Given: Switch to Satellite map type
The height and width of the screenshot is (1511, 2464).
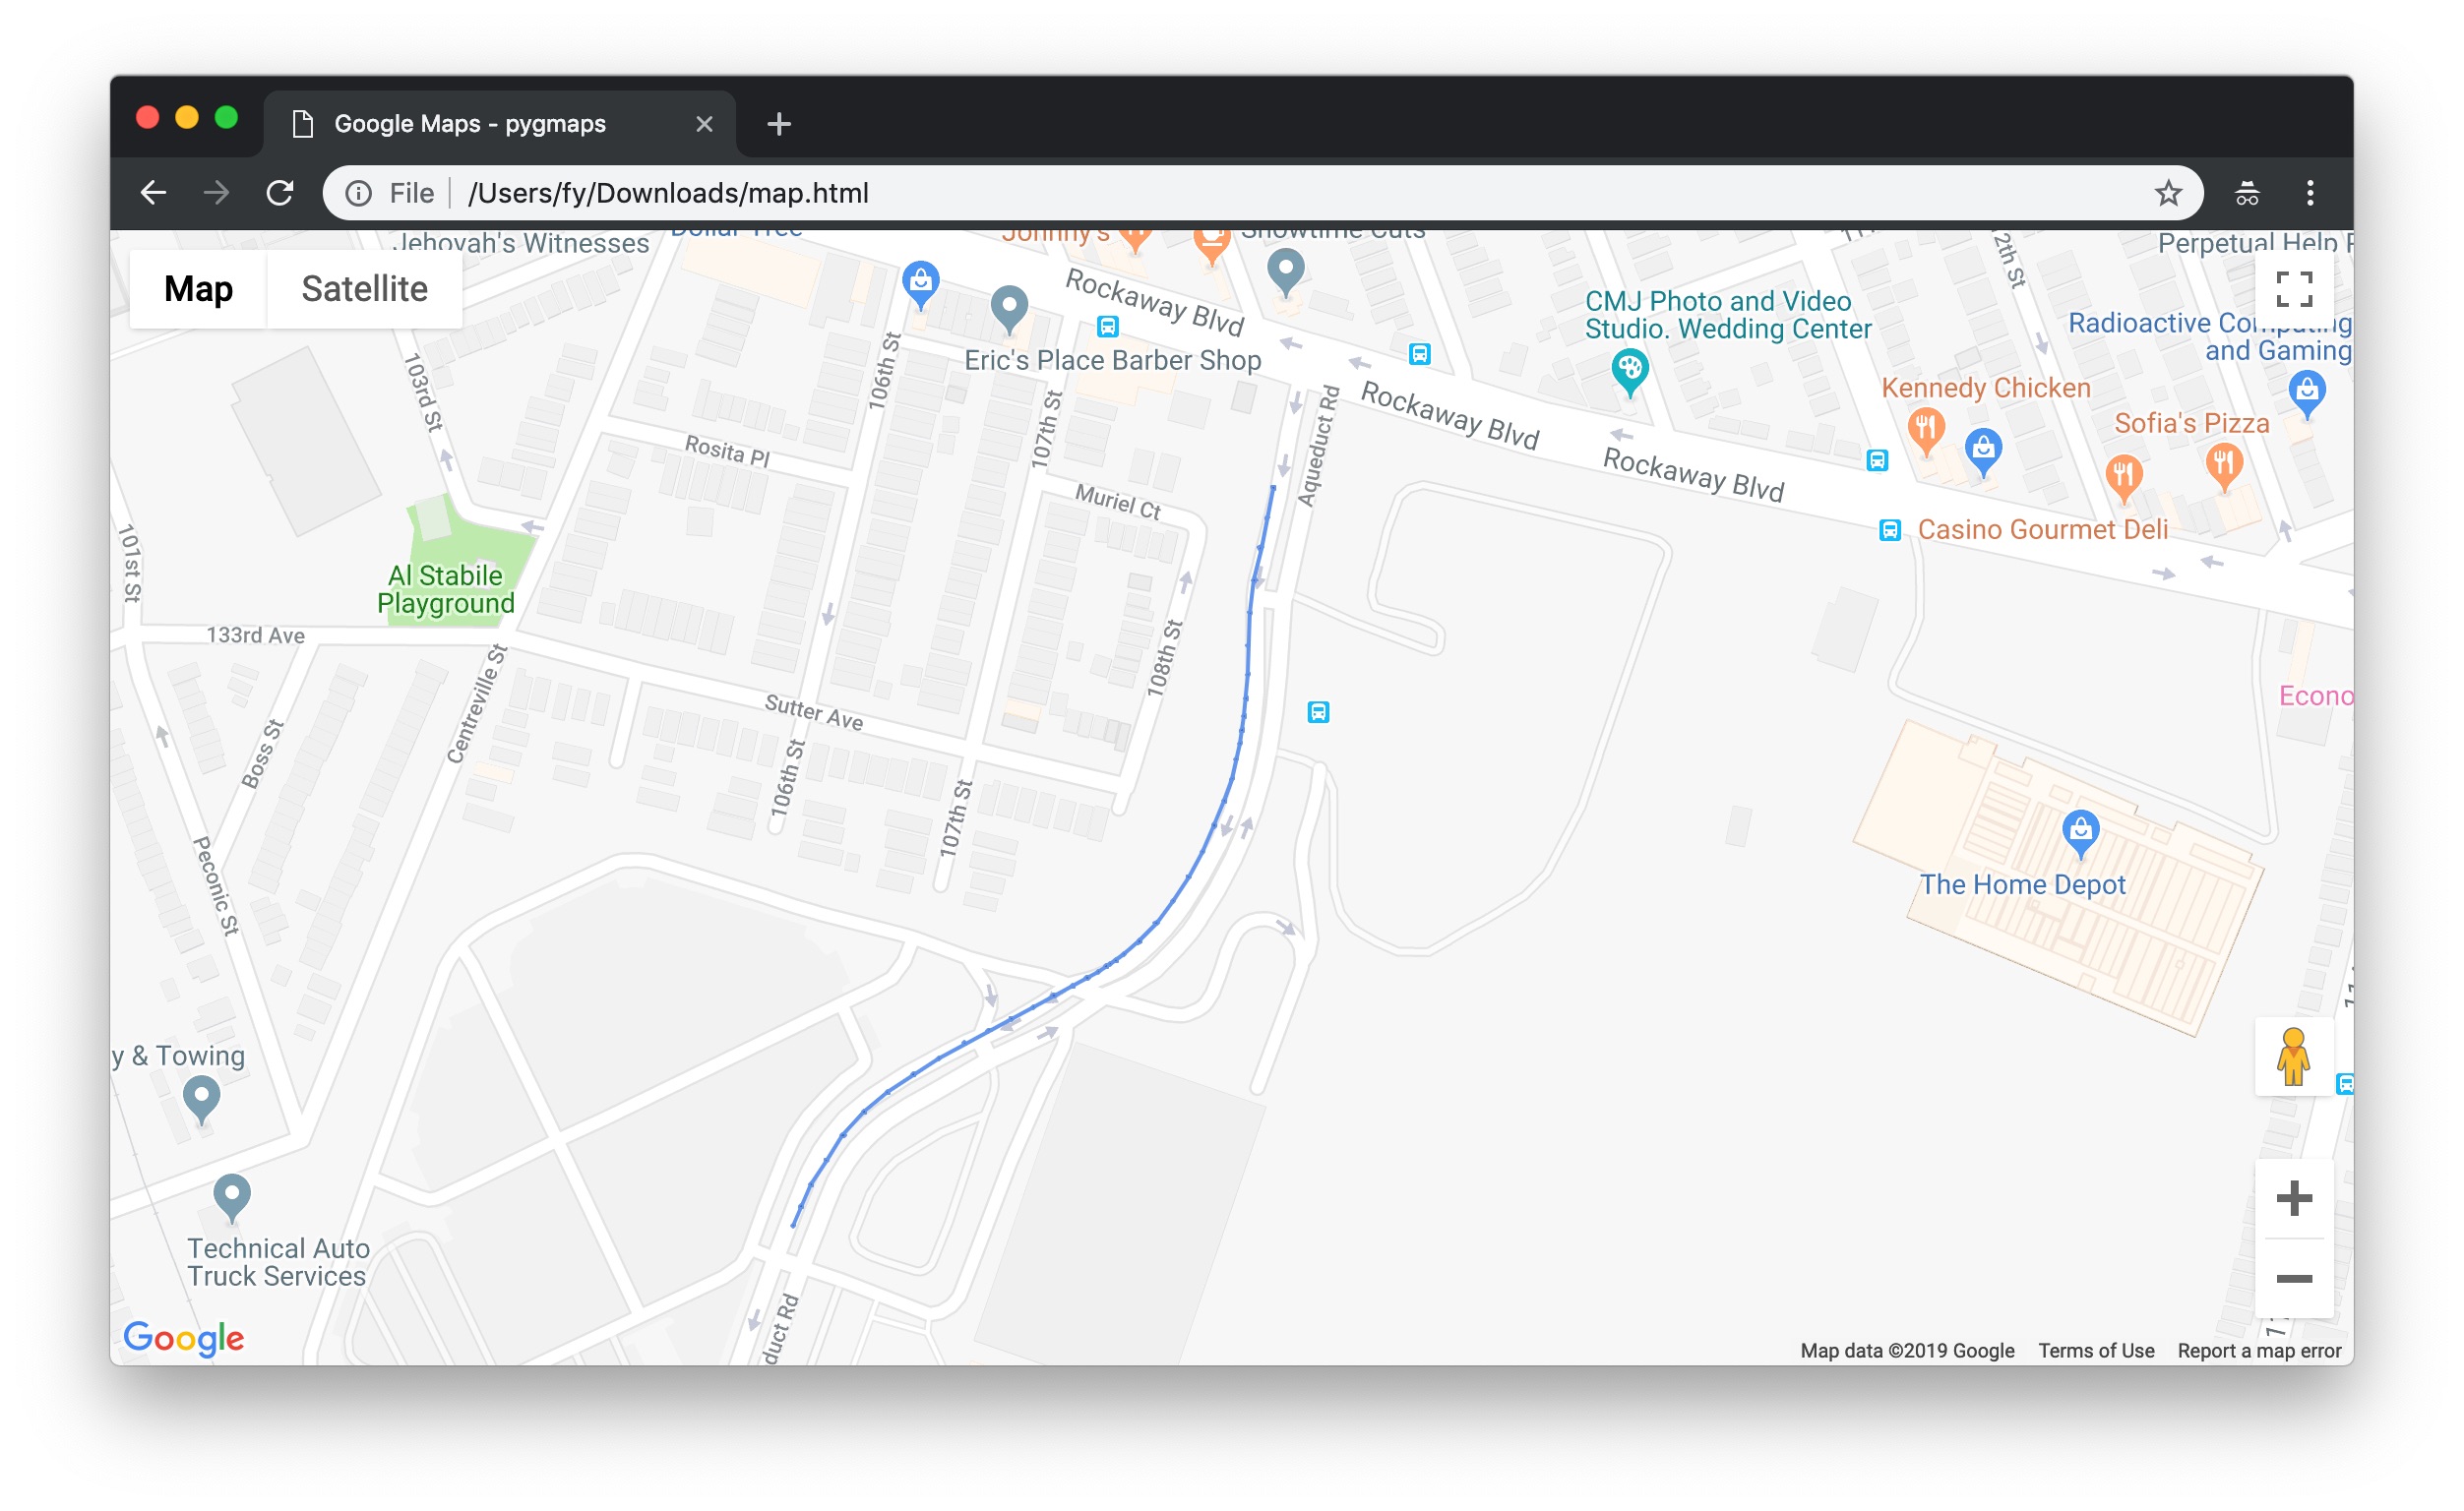Looking at the screenshot, I should pos(364,289).
